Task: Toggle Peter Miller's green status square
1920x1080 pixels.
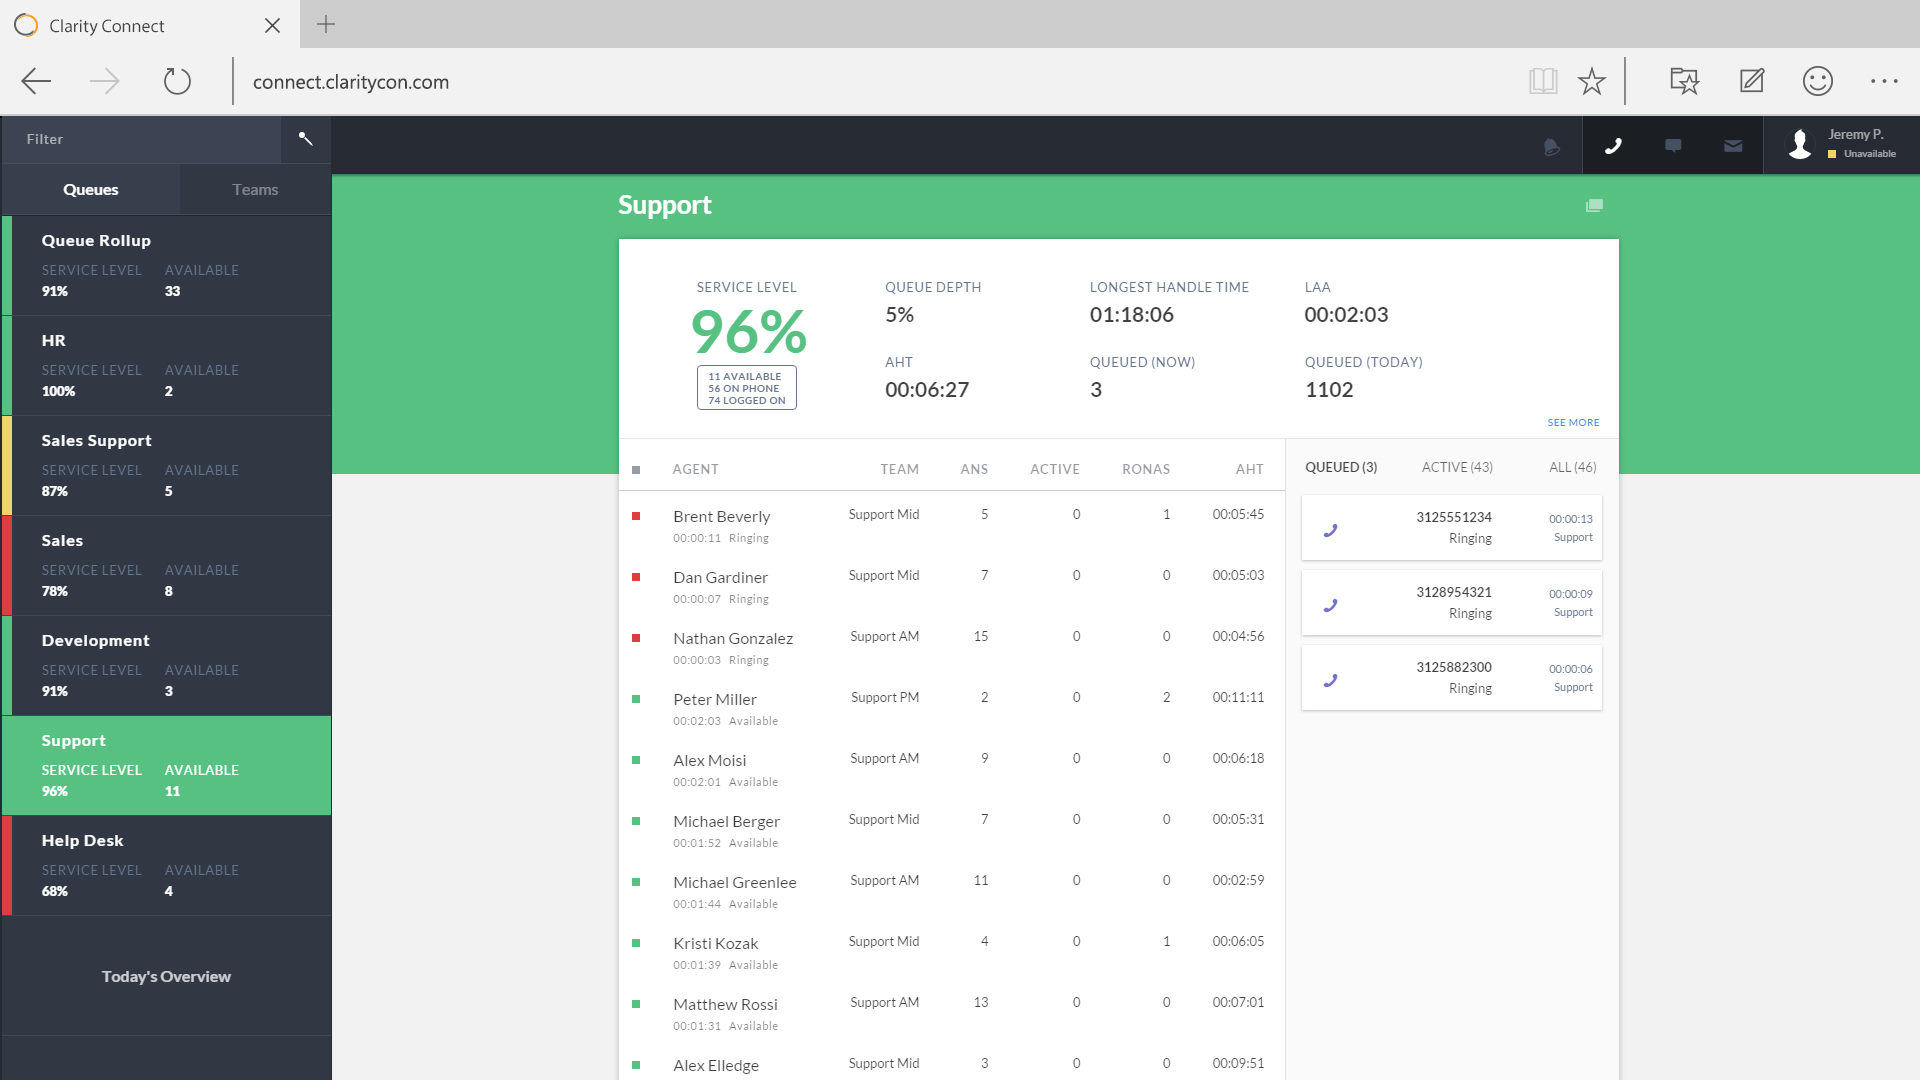Action: point(638,700)
